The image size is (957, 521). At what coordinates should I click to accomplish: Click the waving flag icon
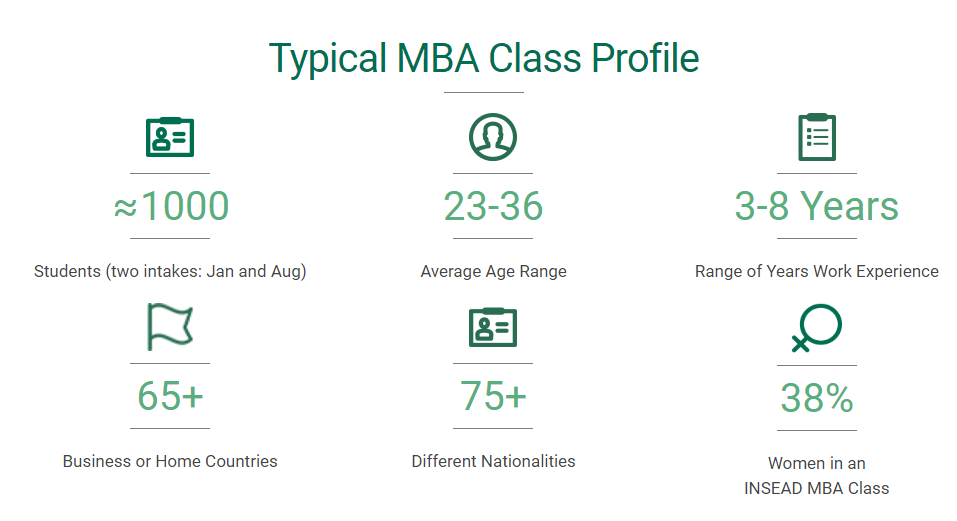point(170,327)
